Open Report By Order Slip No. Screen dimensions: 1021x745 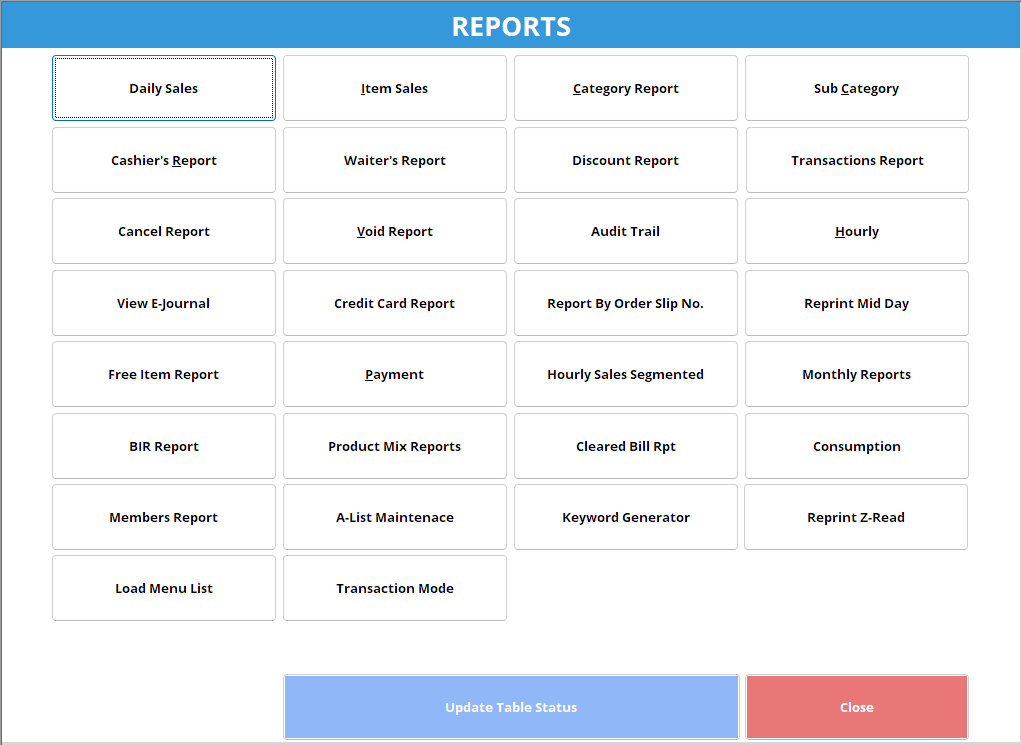(625, 302)
